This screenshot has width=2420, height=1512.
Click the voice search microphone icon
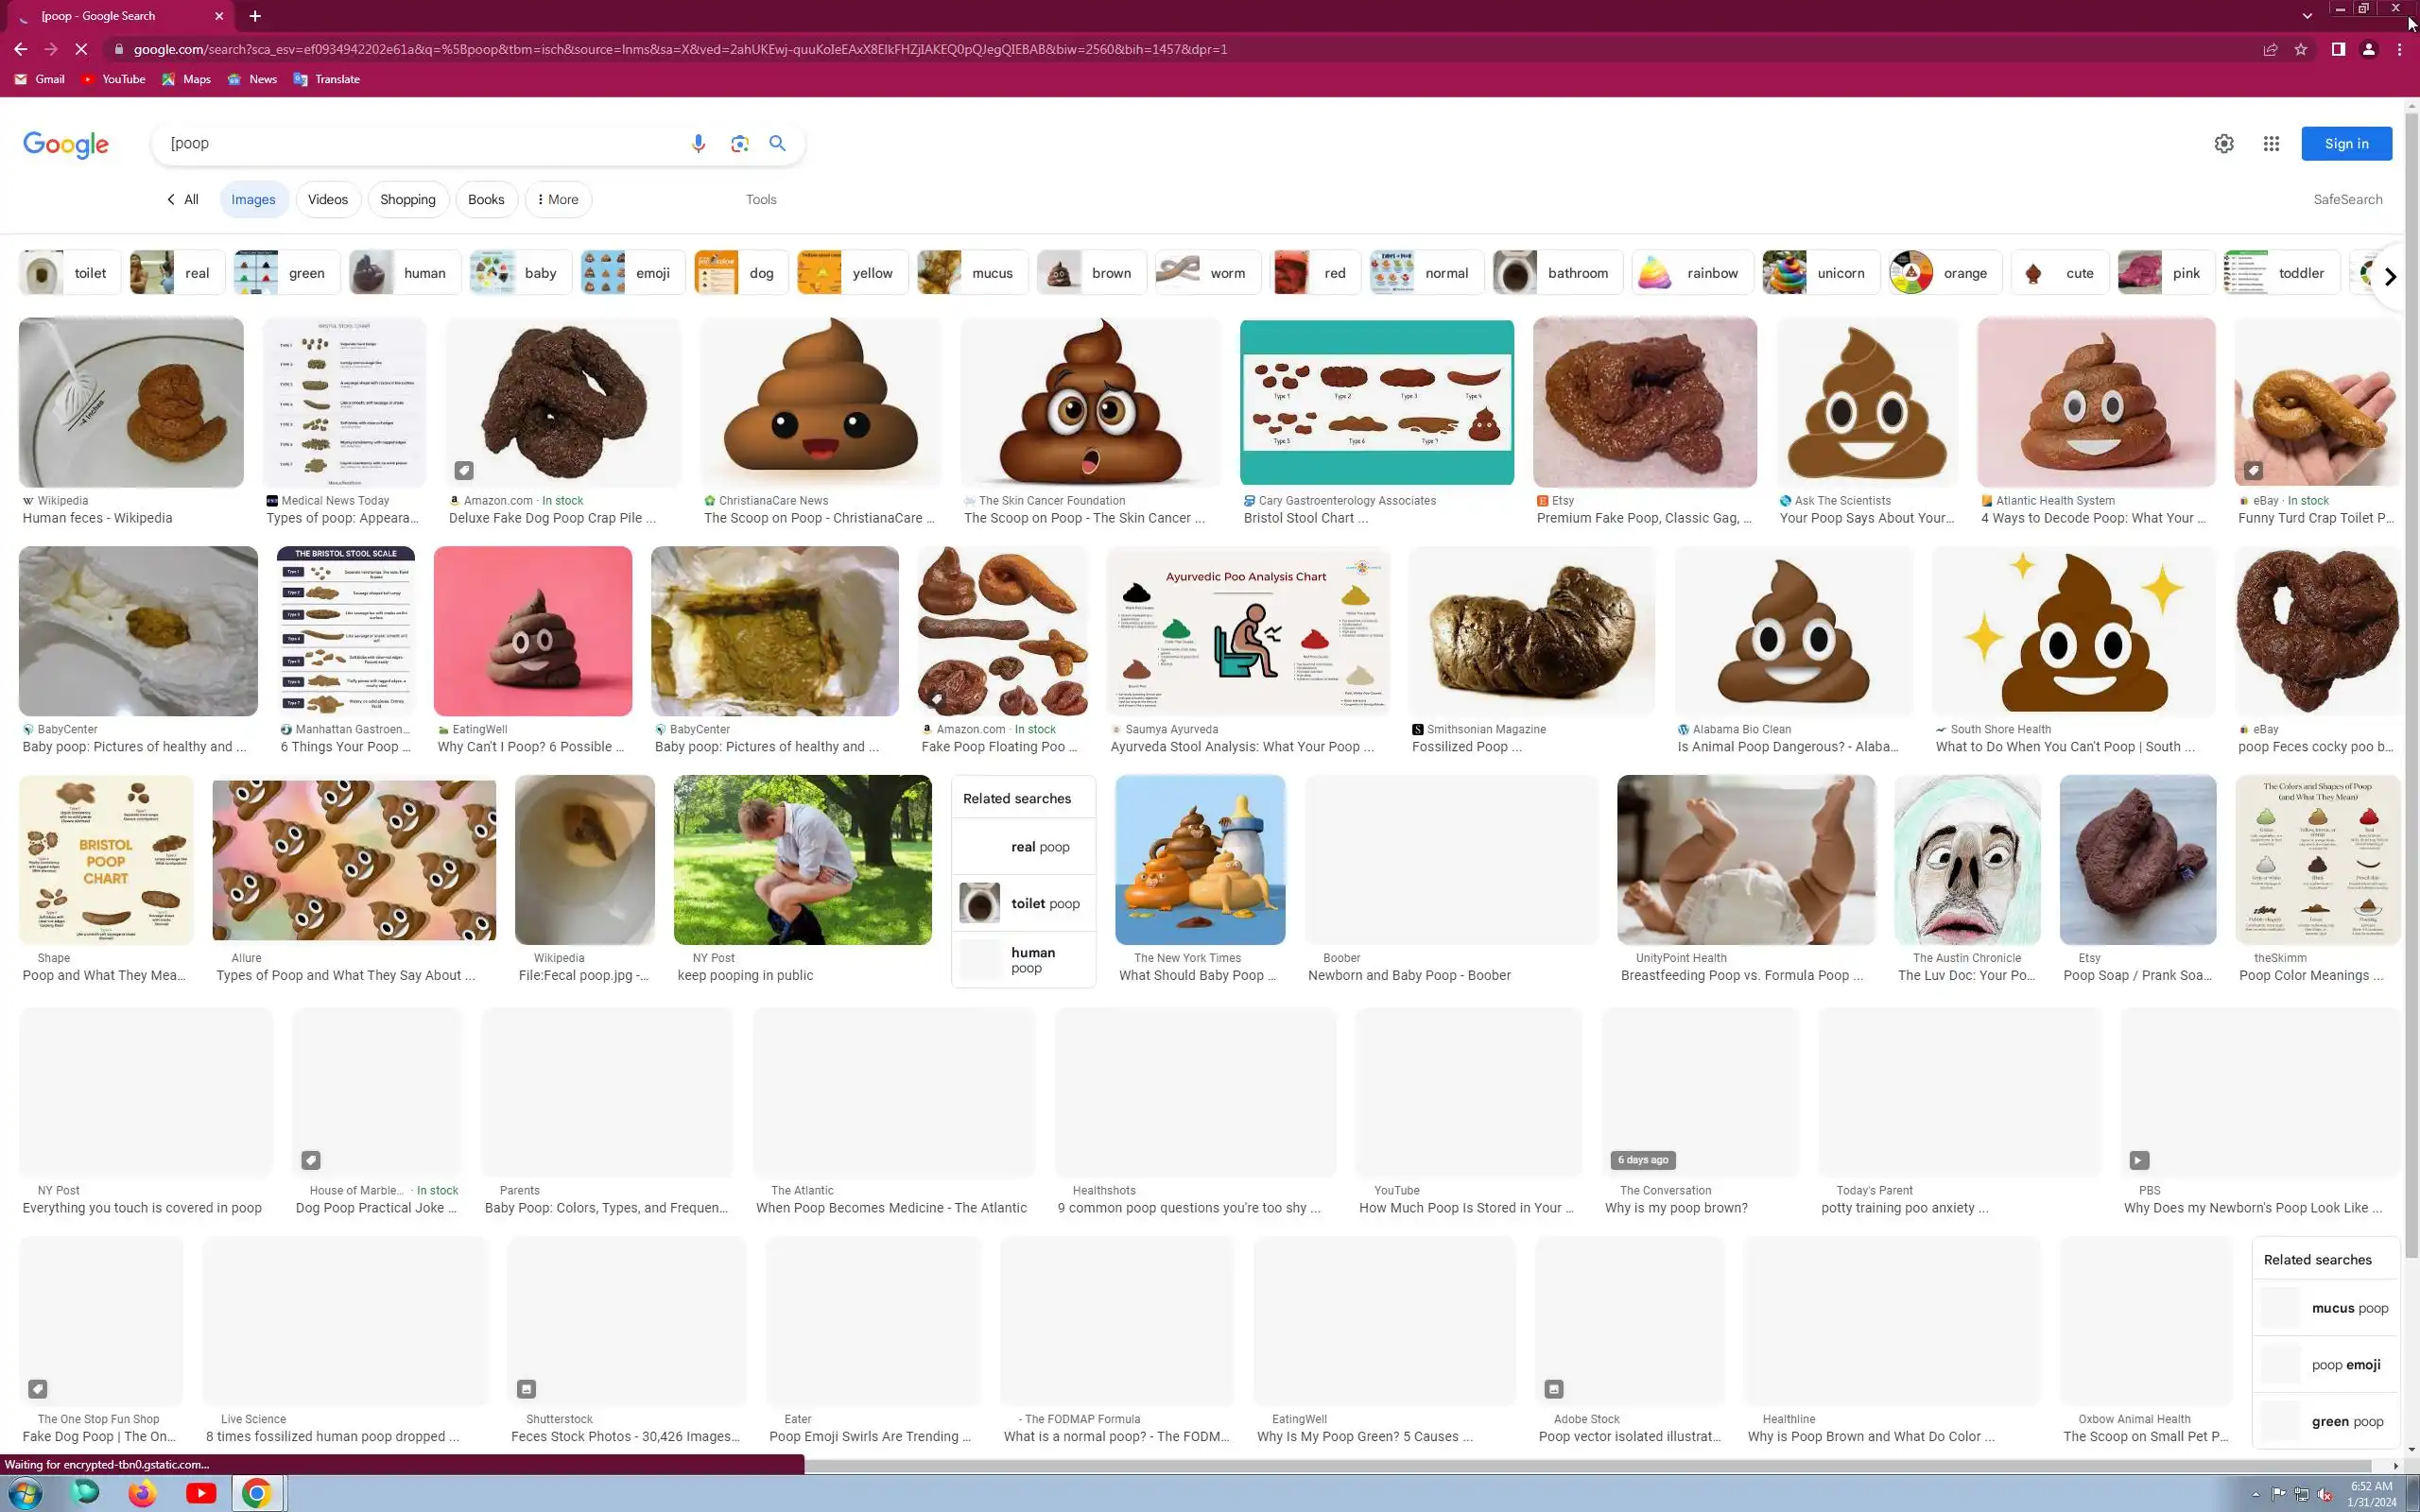pos(698,144)
